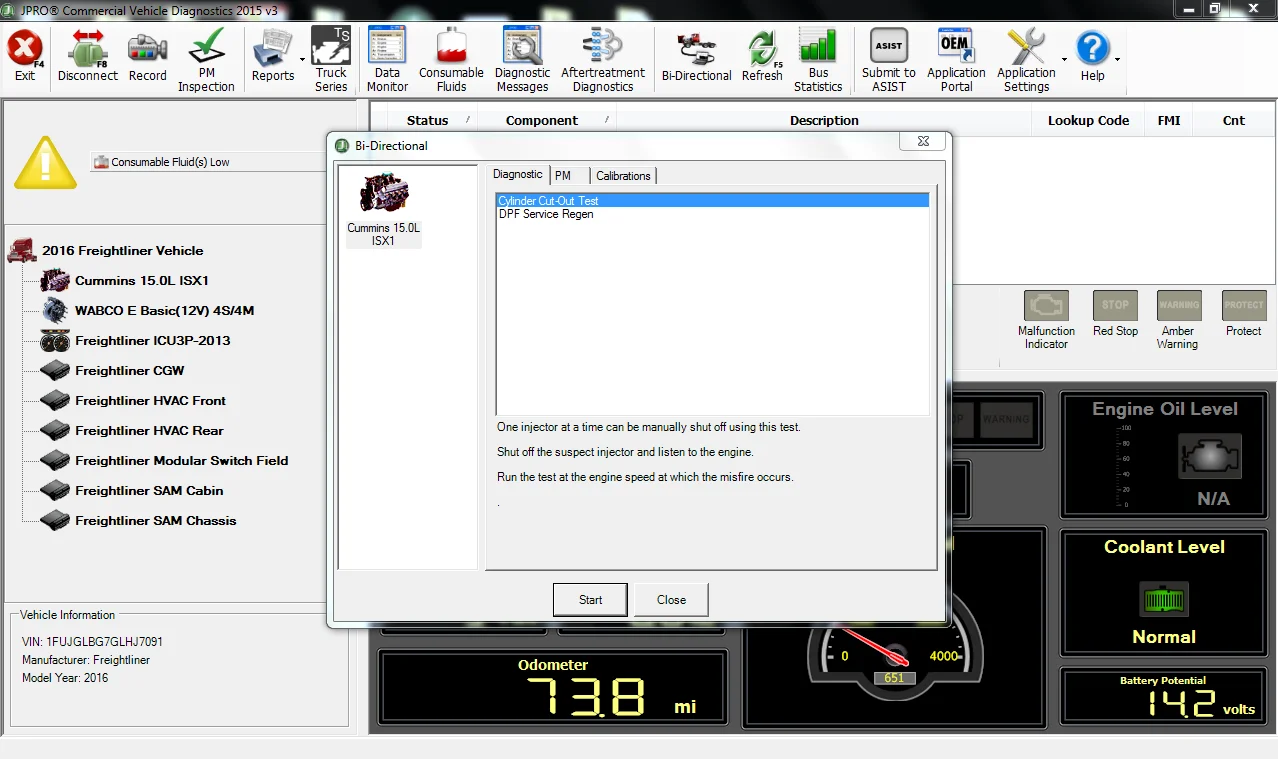Sort by the Status column header
Image resolution: width=1278 pixels, height=759 pixels.
(x=431, y=120)
